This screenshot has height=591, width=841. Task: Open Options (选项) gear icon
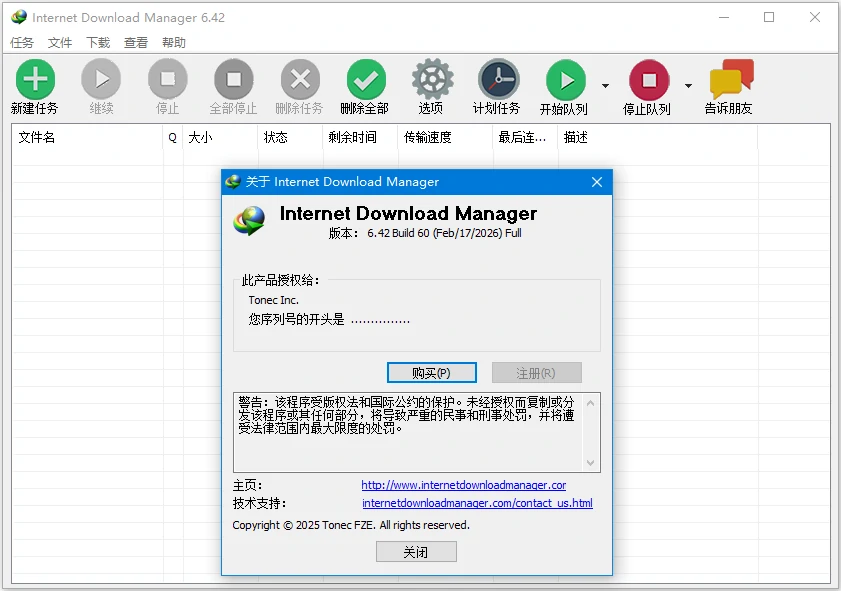[432, 80]
